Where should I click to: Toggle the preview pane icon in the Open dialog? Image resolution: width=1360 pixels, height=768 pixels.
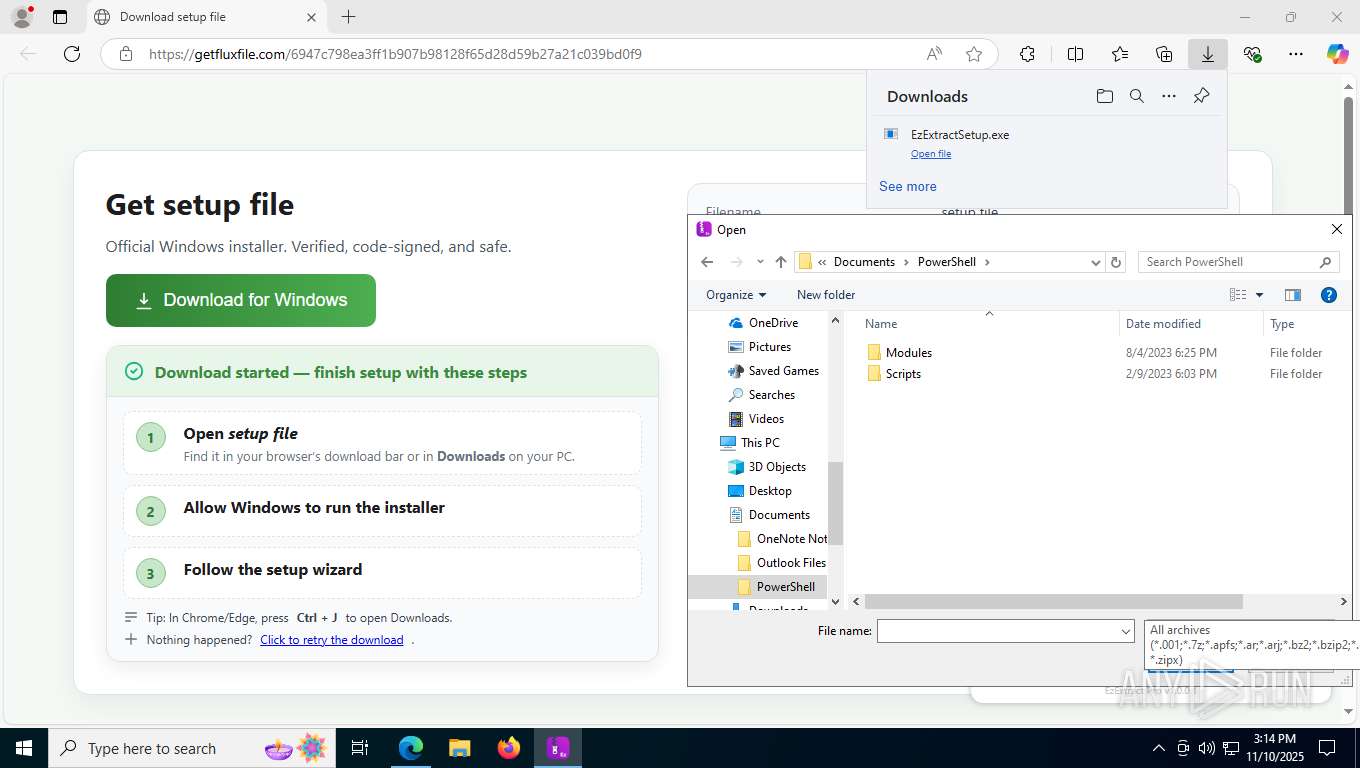(x=1293, y=295)
